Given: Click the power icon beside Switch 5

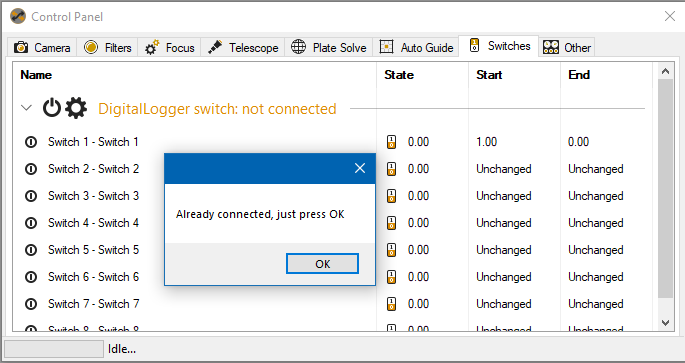Looking at the screenshot, I should [x=31, y=250].
